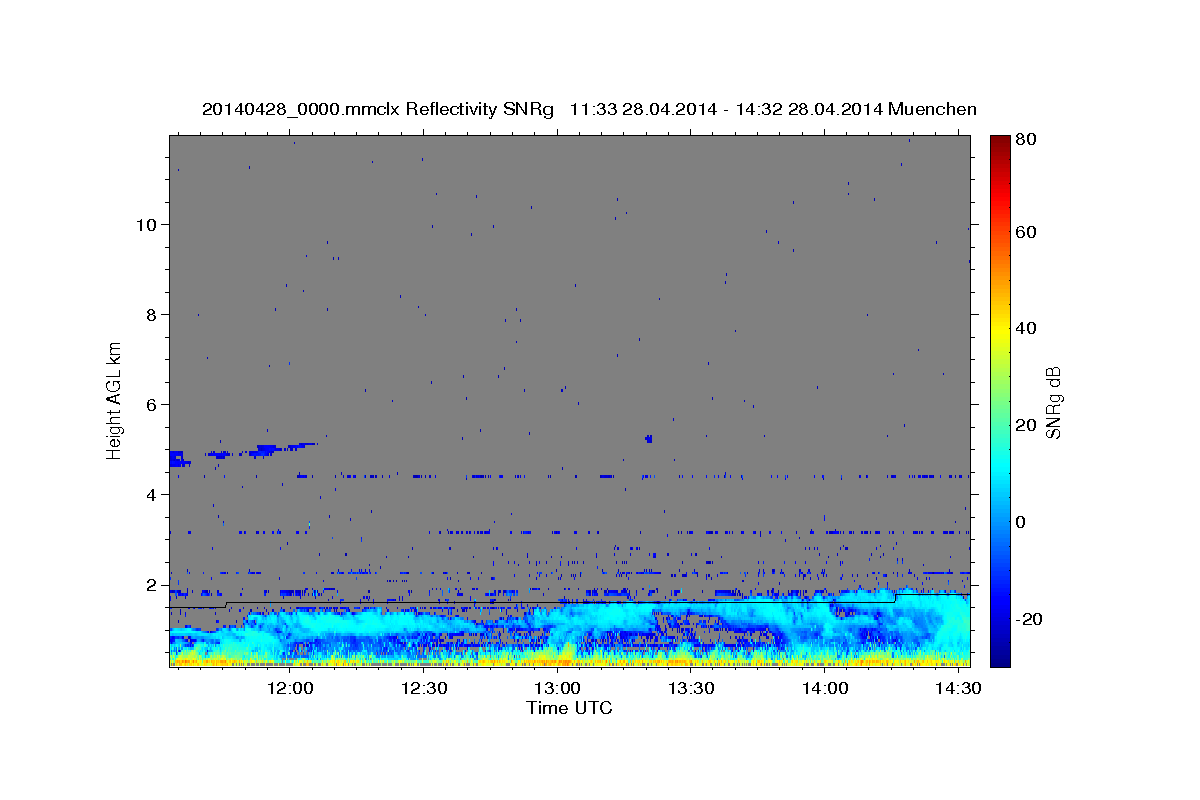Viewport: 1200px width, 800px height.
Task: Click the height tick label 4
Action: point(152,494)
